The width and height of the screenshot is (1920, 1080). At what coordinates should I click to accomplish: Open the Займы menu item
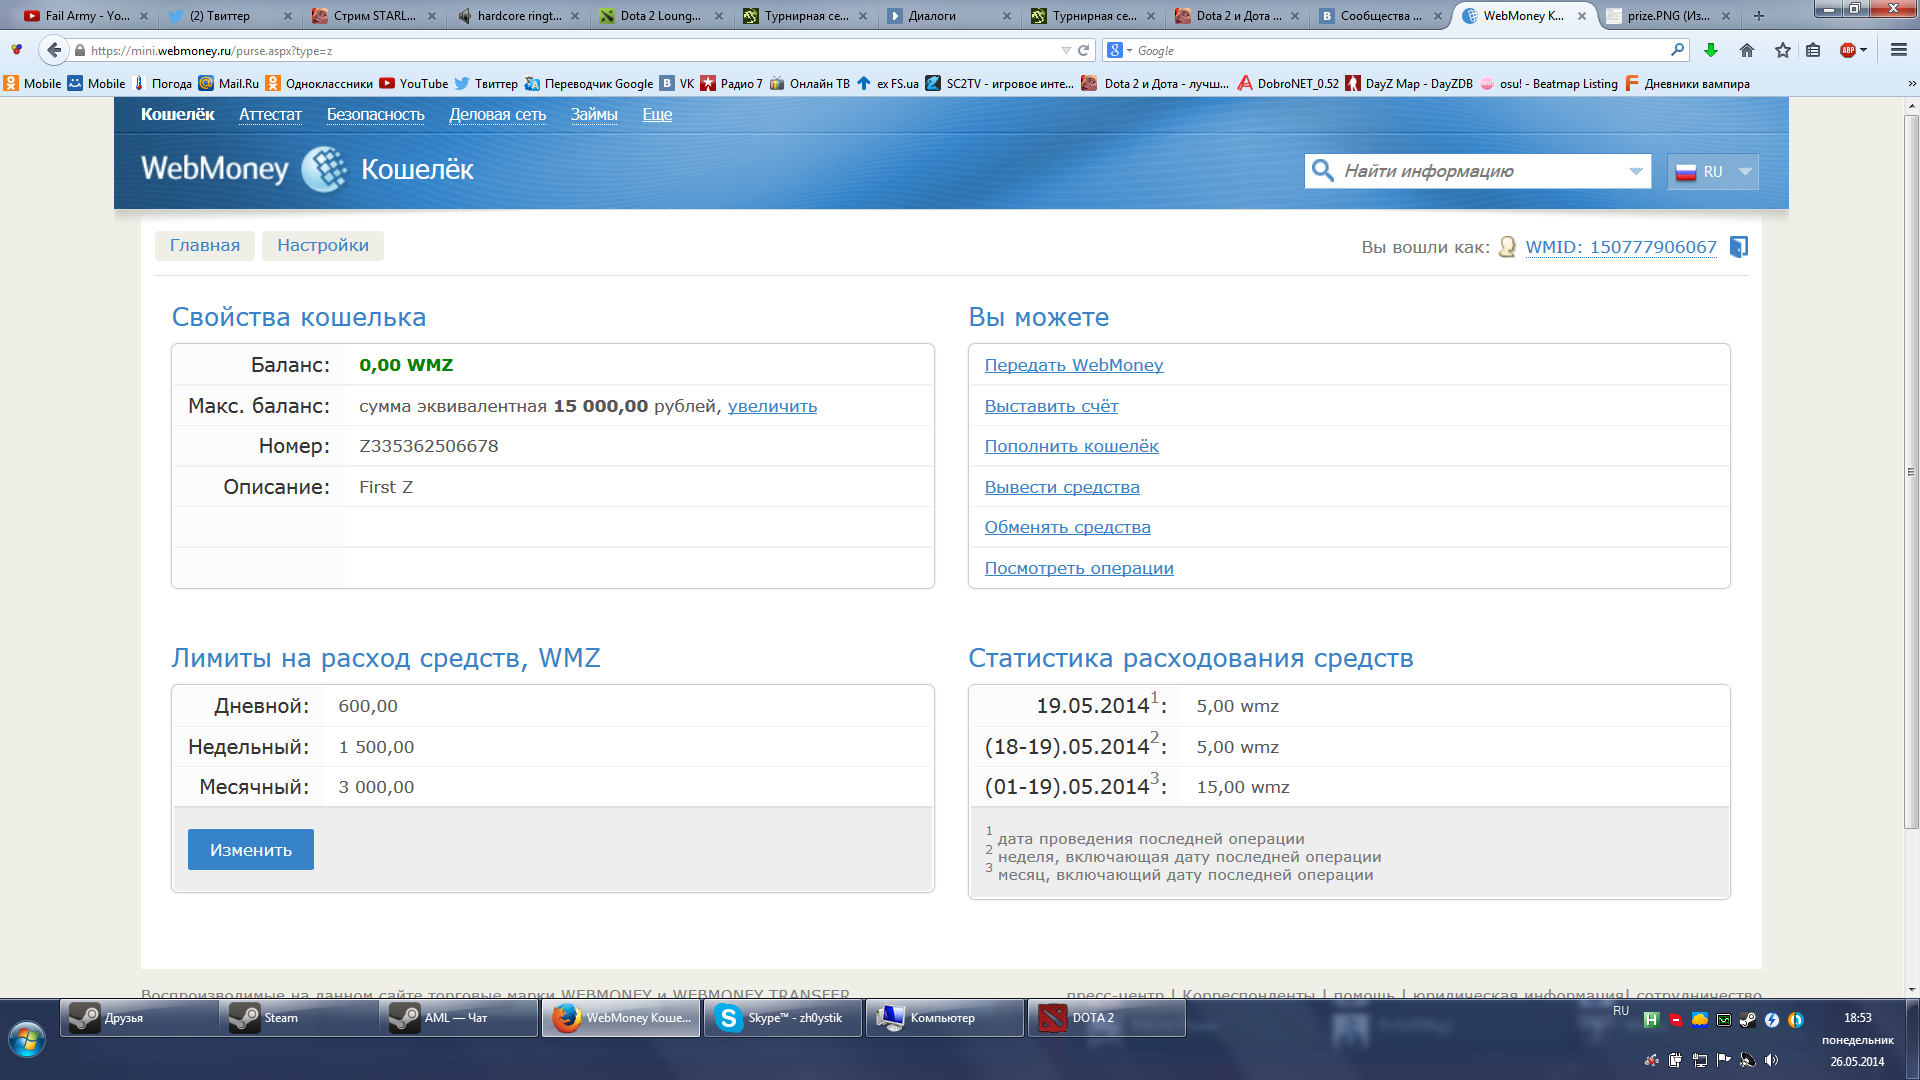coord(594,115)
